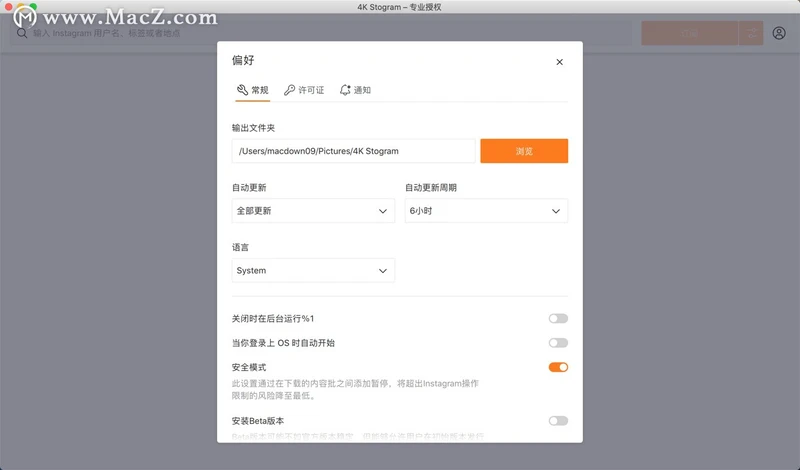Enable the 安装Beta版本 switch
The image size is (800, 470).
pyautogui.click(x=558, y=421)
